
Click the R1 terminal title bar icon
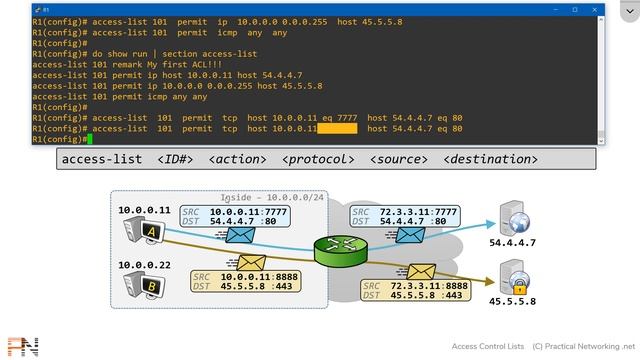click(38, 9)
